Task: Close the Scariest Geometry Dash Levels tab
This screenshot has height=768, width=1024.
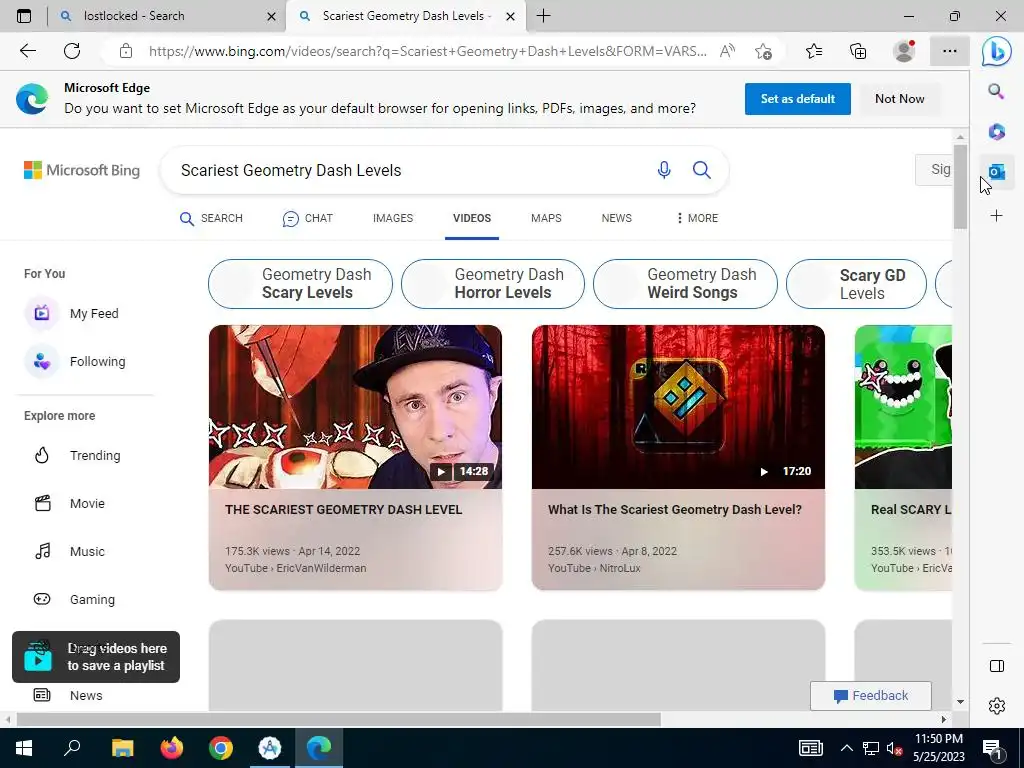Action: pos(511,16)
